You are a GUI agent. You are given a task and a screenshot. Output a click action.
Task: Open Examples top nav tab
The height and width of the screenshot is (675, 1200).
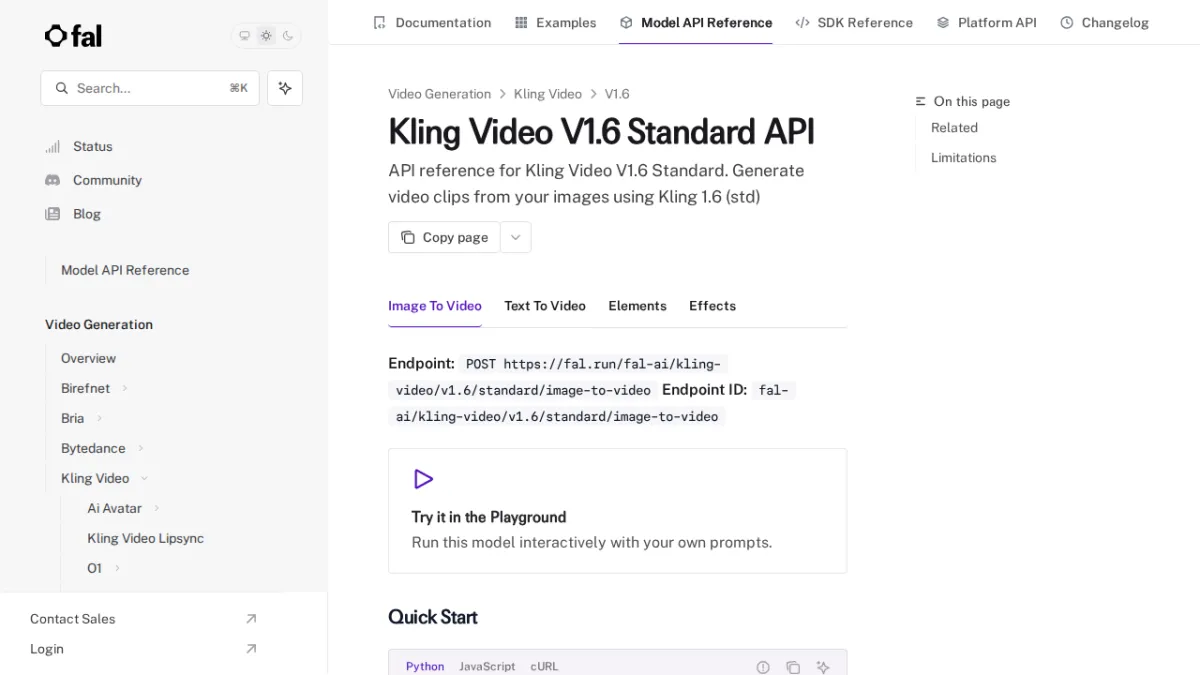(x=555, y=22)
